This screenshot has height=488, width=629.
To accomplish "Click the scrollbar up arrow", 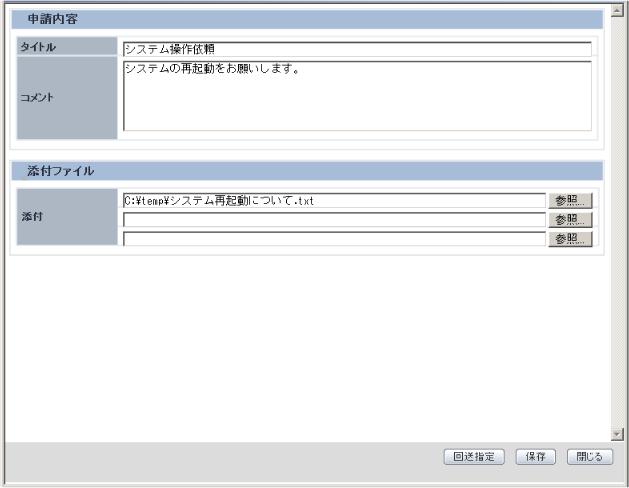I will click(x=617, y=11).
